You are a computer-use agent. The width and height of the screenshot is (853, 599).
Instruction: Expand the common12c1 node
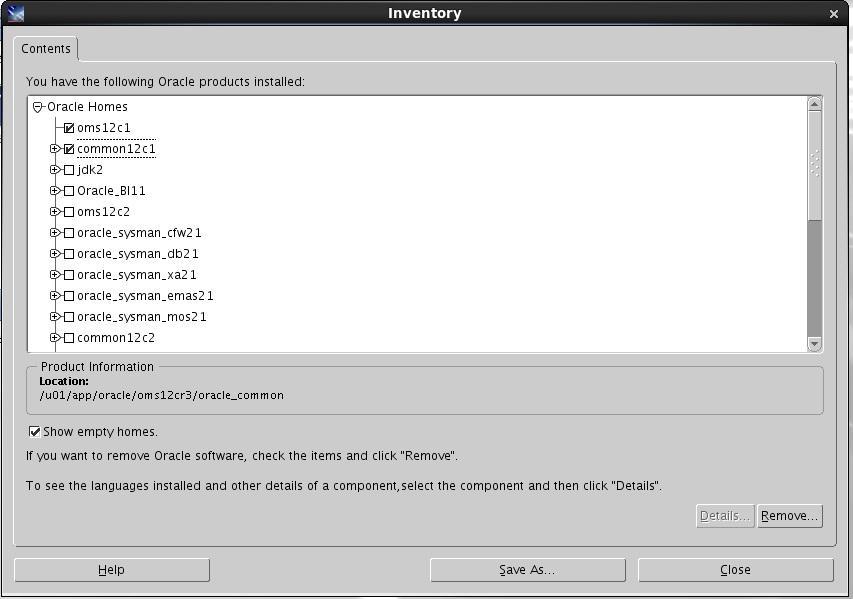point(54,149)
